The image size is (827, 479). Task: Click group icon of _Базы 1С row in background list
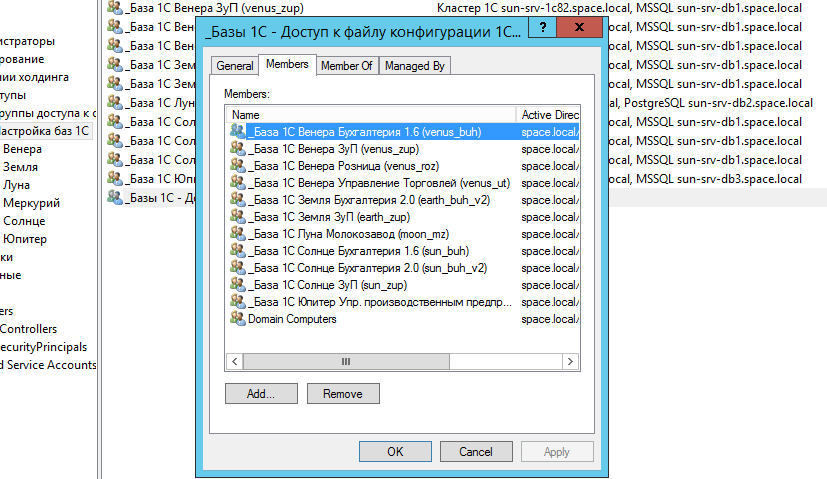click(114, 197)
